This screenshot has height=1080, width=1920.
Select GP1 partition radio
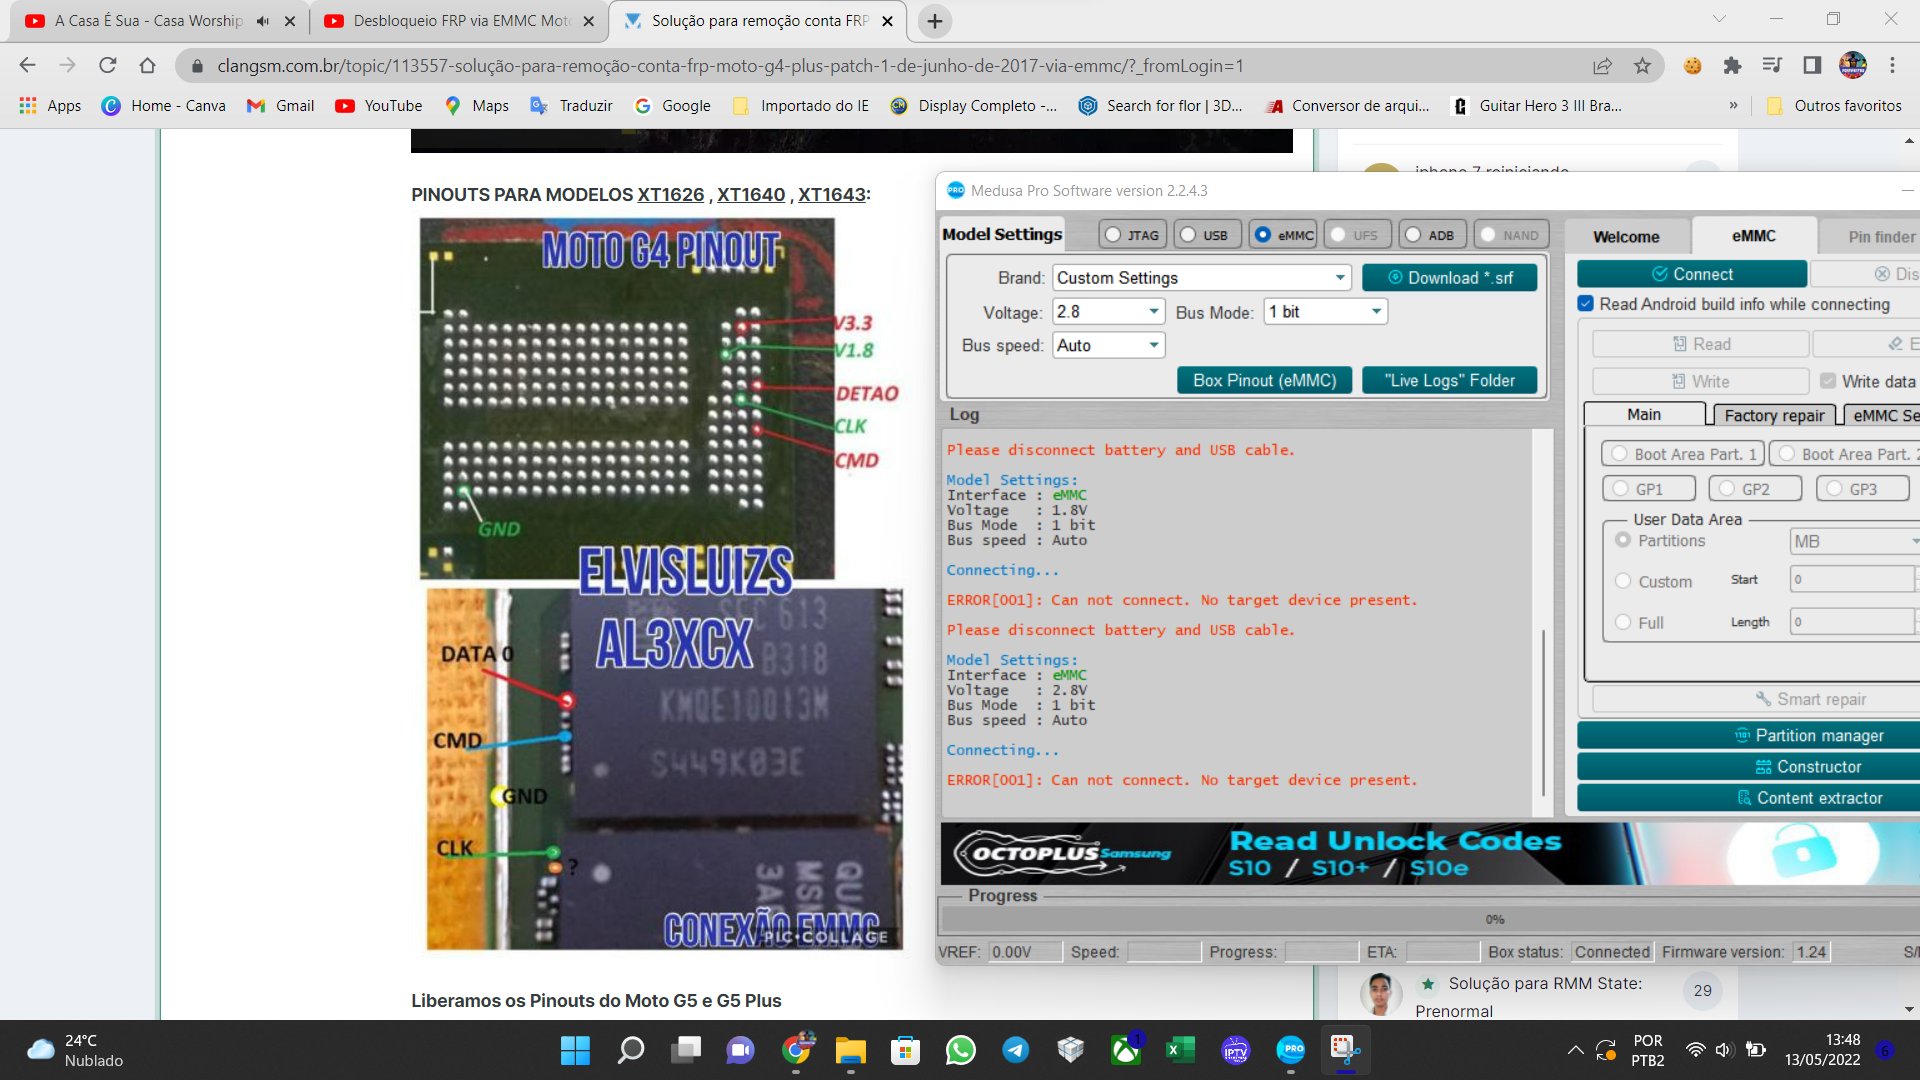pyautogui.click(x=1648, y=489)
